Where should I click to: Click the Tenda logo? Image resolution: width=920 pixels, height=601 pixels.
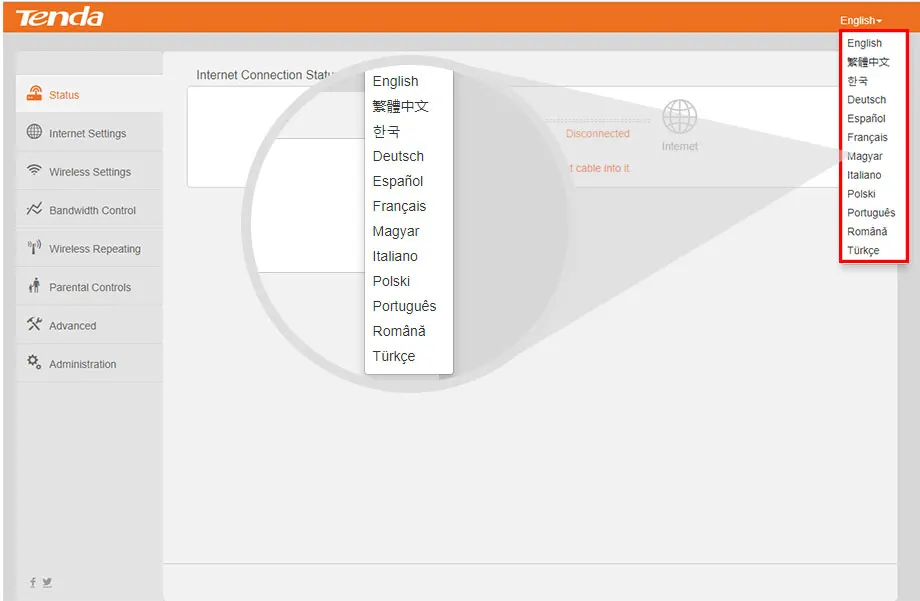click(x=60, y=16)
